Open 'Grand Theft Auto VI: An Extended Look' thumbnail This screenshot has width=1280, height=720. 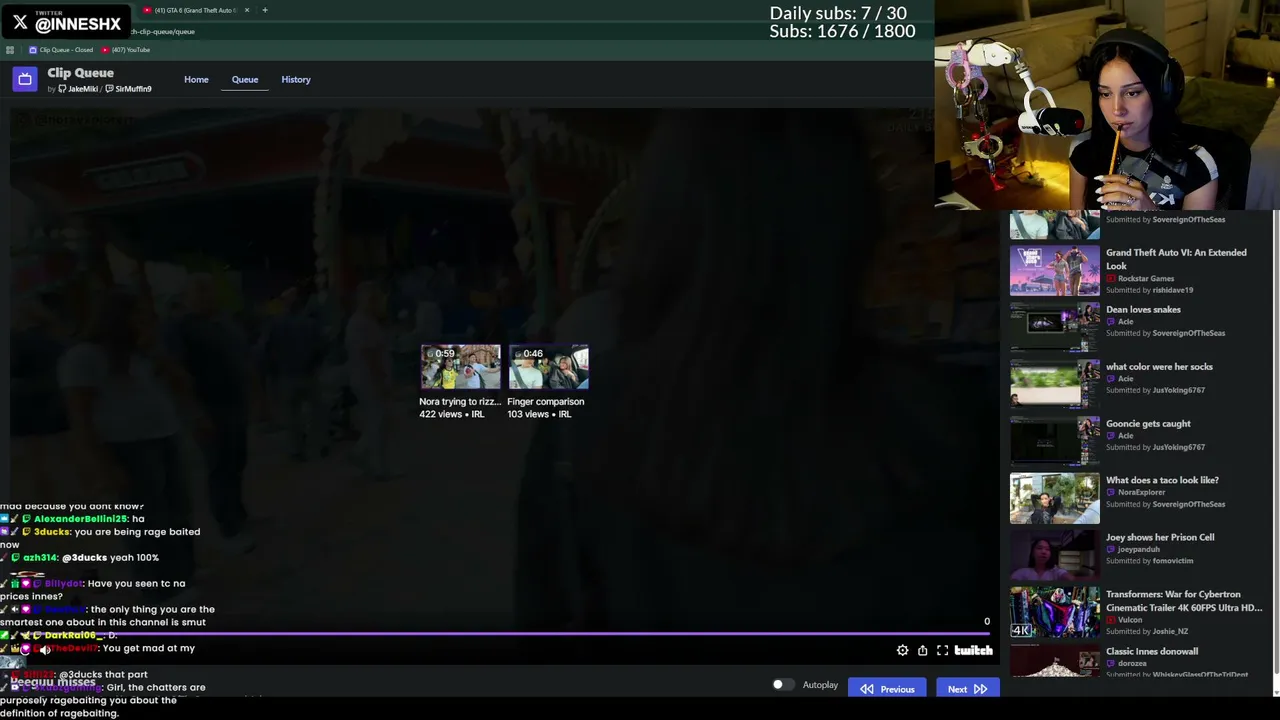point(1054,271)
